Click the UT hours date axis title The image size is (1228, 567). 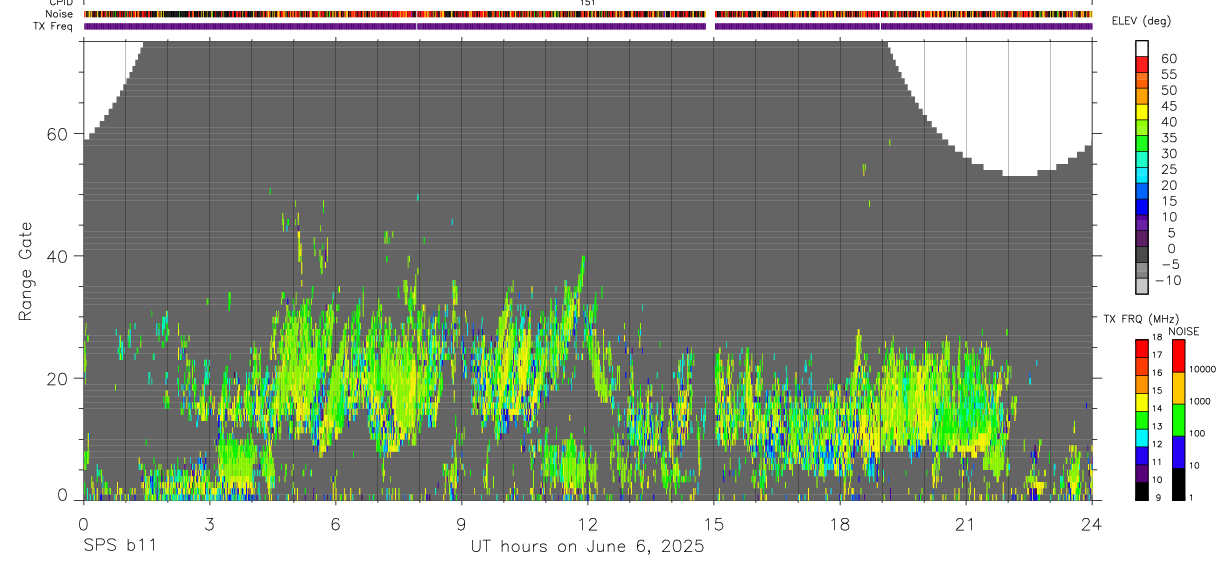tap(588, 547)
